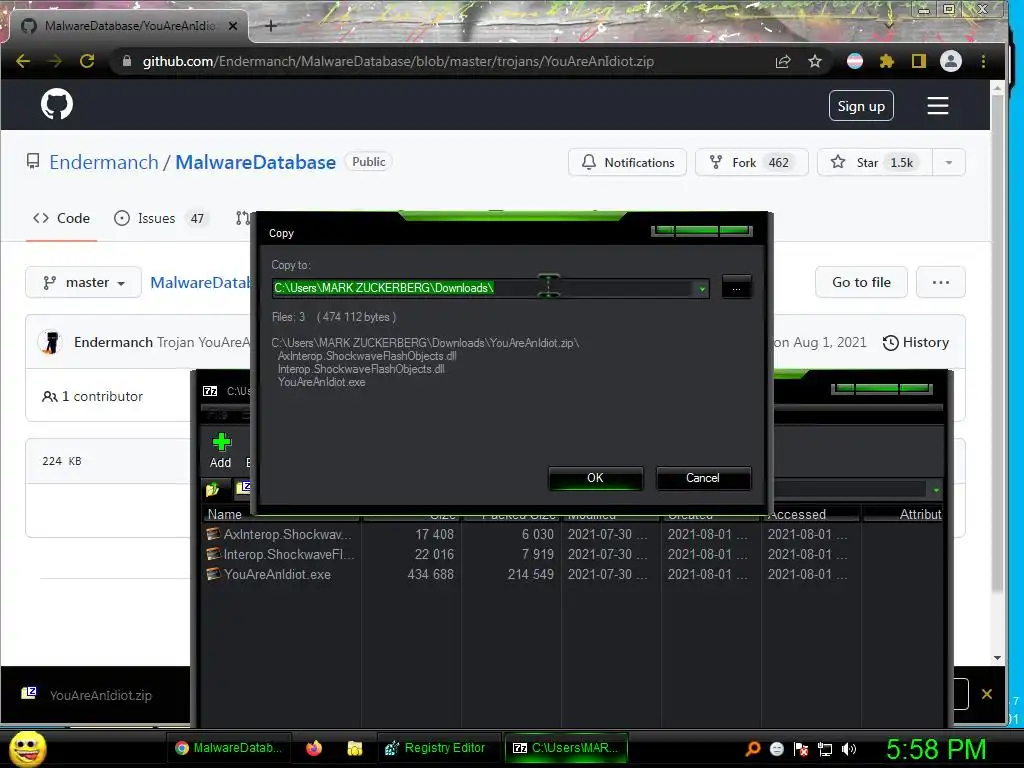Click the pull requests tab icon

242,218
